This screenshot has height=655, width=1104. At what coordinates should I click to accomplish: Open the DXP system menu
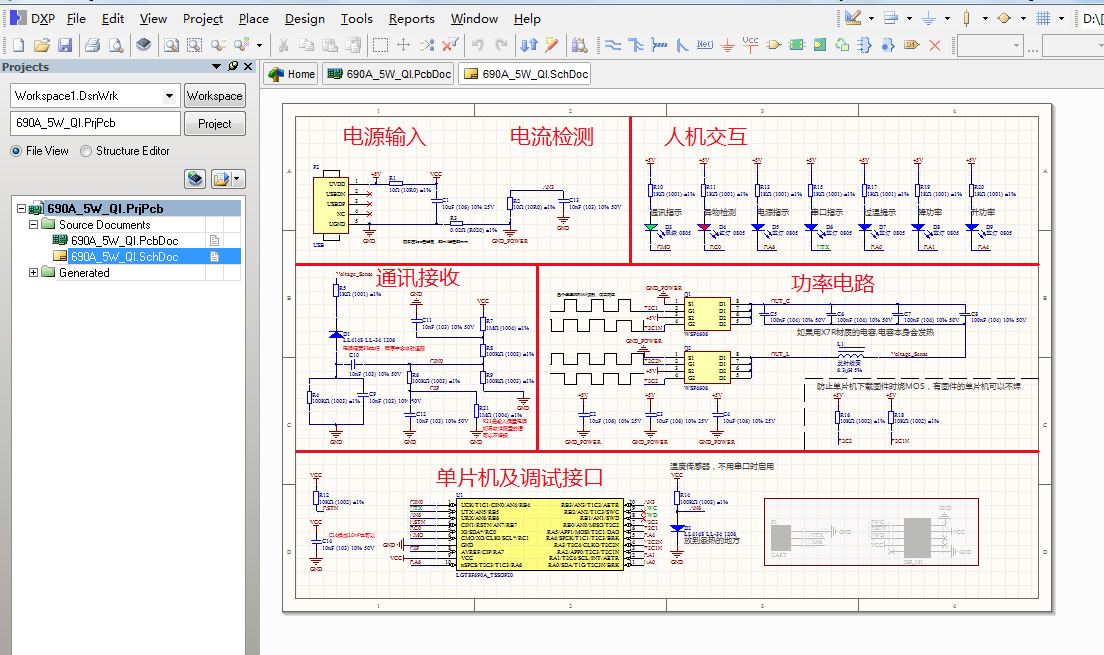point(33,19)
